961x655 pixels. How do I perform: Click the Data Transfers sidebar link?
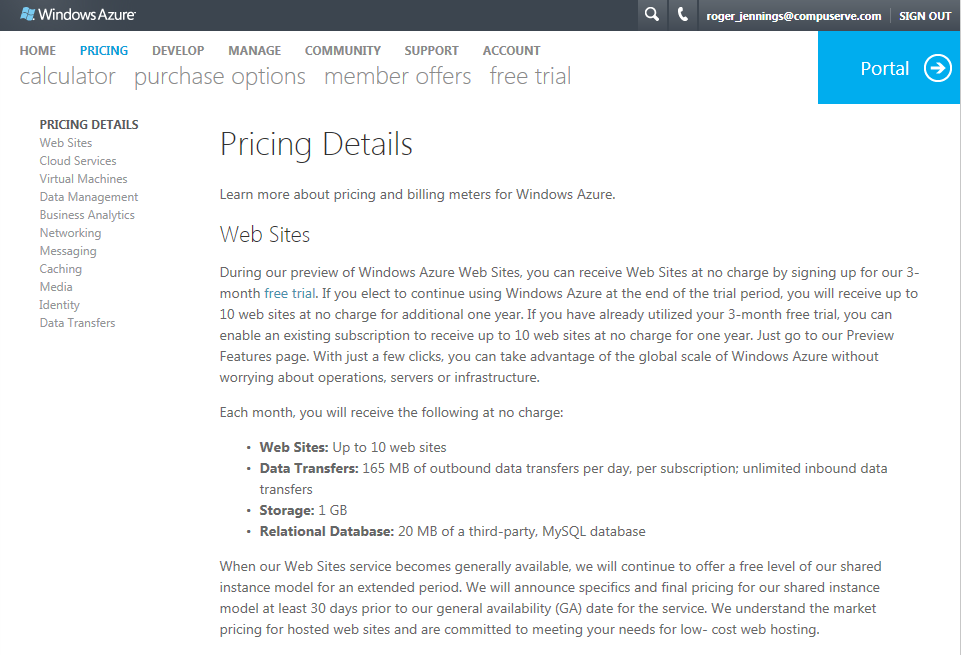click(x=77, y=323)
